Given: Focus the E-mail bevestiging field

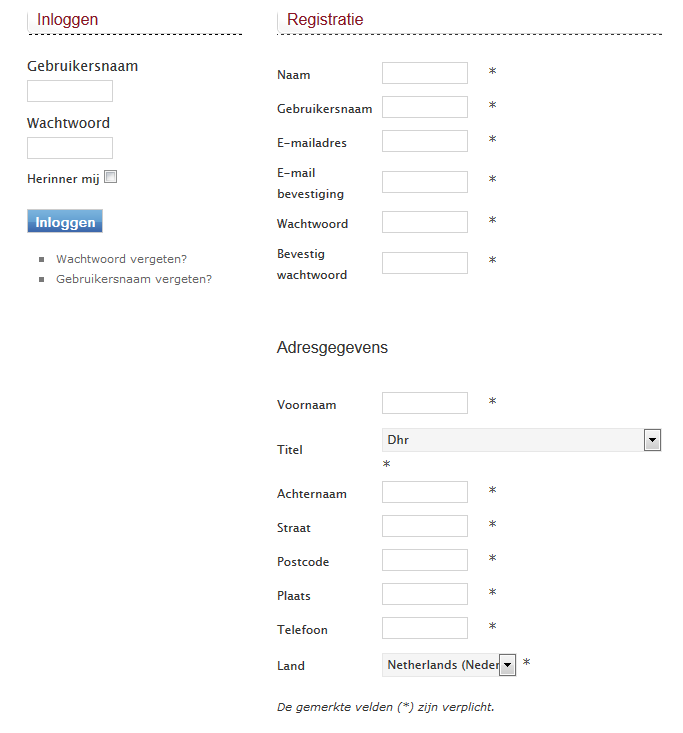Looking at the screenshot, I should (x=425, y=182).
